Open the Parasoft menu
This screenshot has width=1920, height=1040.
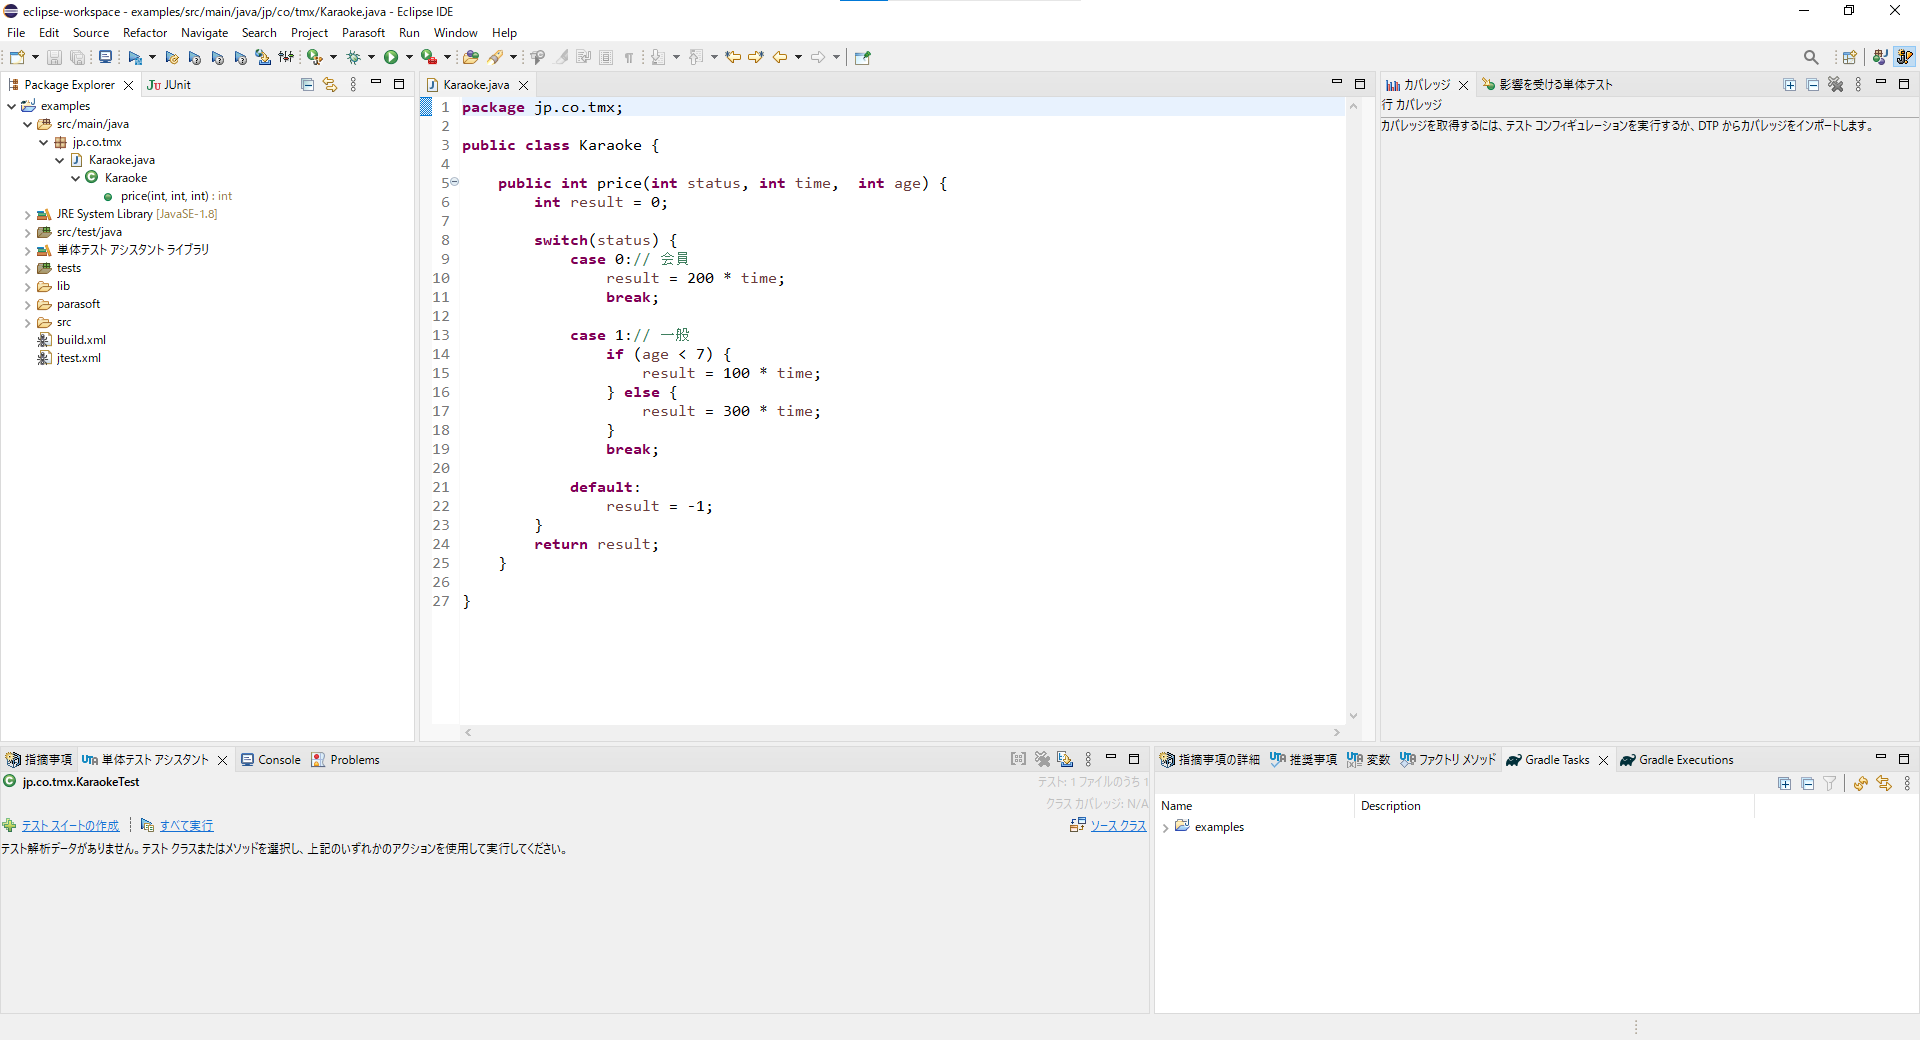pyautogui.click(x=363, y=33)
